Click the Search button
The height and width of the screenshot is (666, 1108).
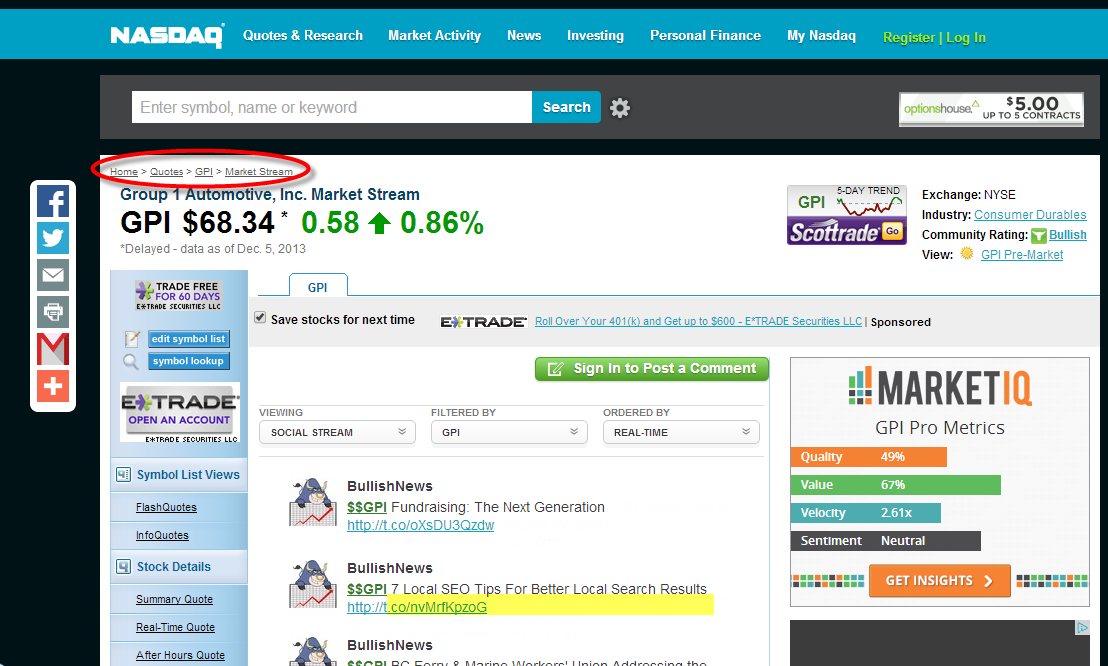click(566, 107)
